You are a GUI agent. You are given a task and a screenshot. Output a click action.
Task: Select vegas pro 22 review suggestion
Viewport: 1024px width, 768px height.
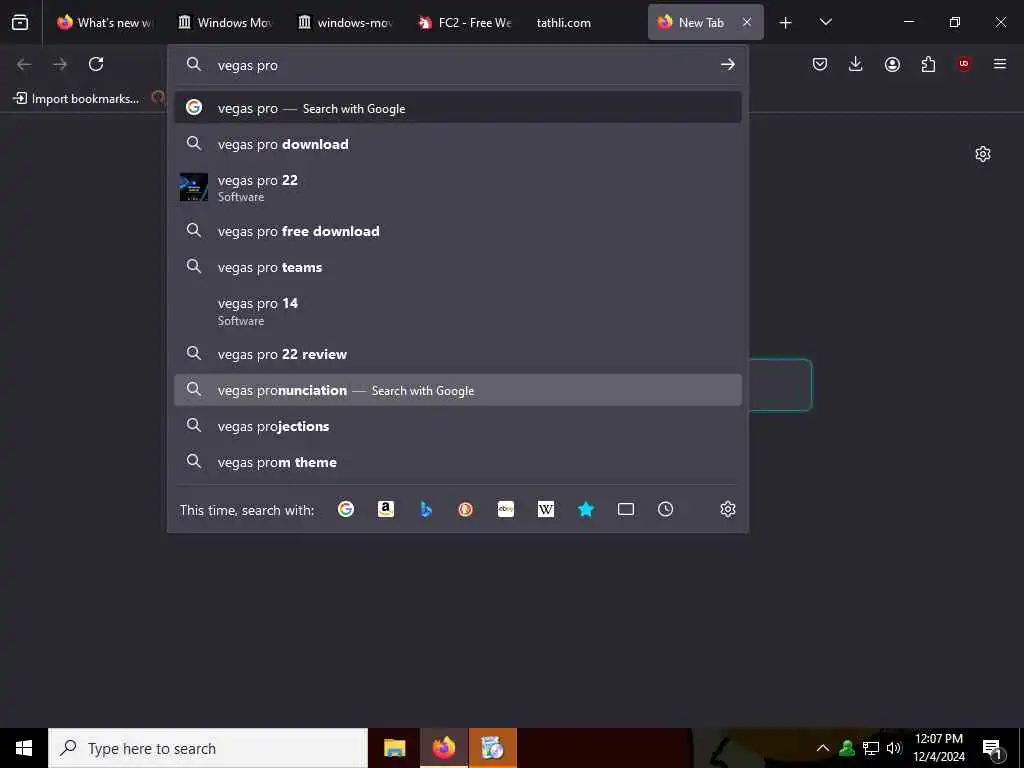pyautogui.click(x=458, y=354)
